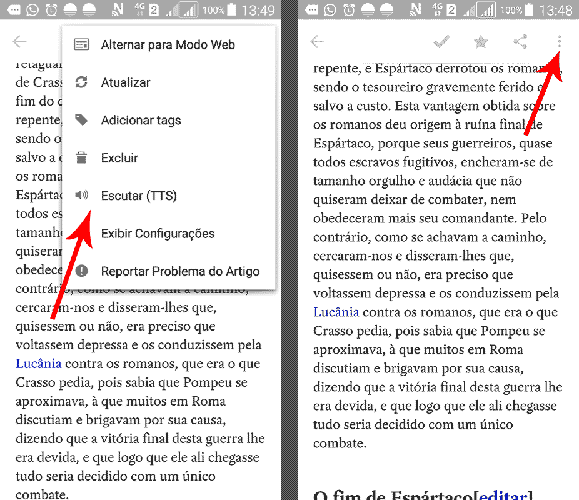Tap the NFC icon in the right status bar
The width and height of the screenshot is (579, 500).
[415, 10]
